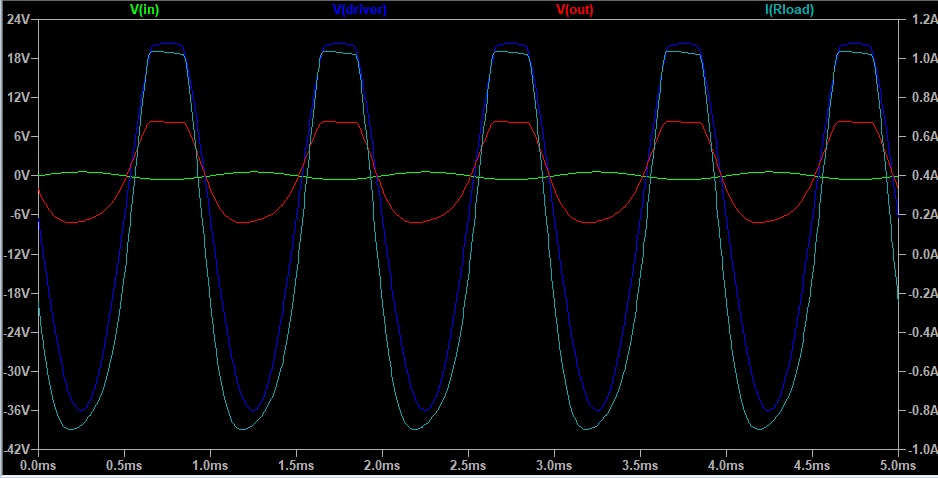Click the 3.0ms time axis label
This screenshot has width=938, height=478.
tap(555, 465)
